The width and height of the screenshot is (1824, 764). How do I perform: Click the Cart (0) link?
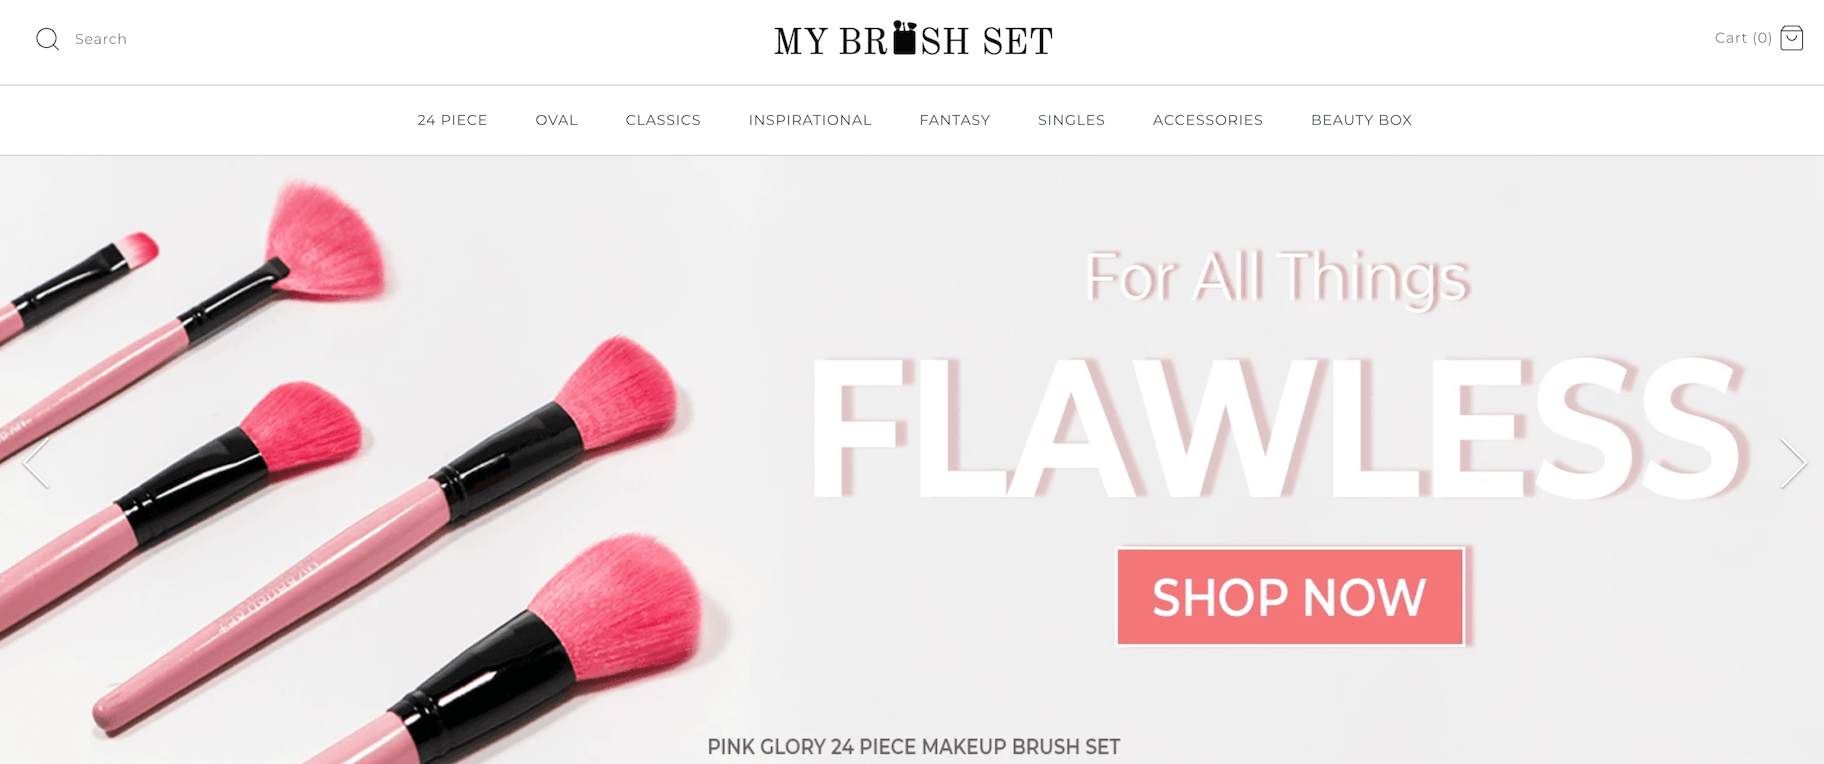[1743, 38]
